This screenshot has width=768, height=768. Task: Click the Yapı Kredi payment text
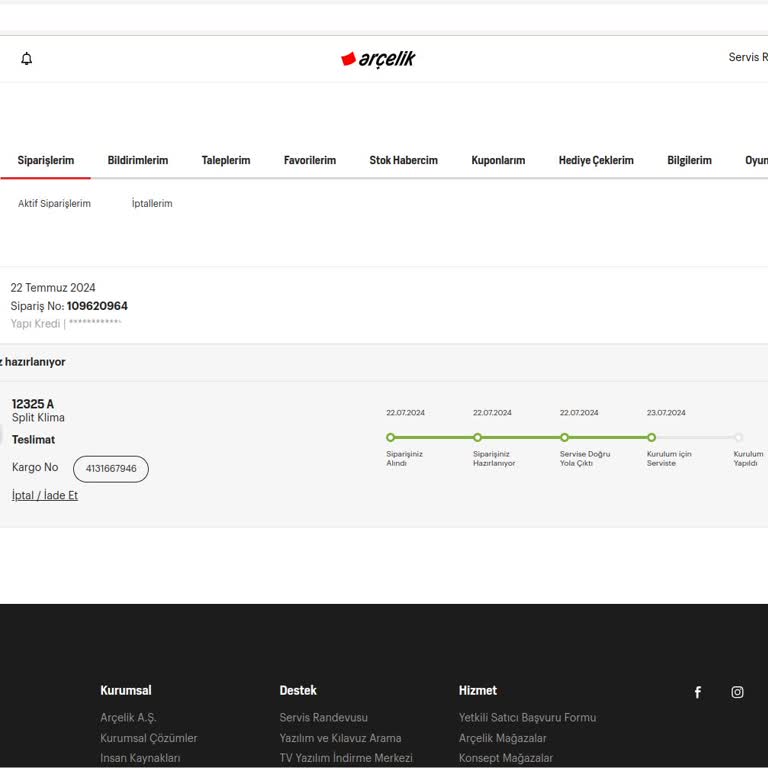35,323
